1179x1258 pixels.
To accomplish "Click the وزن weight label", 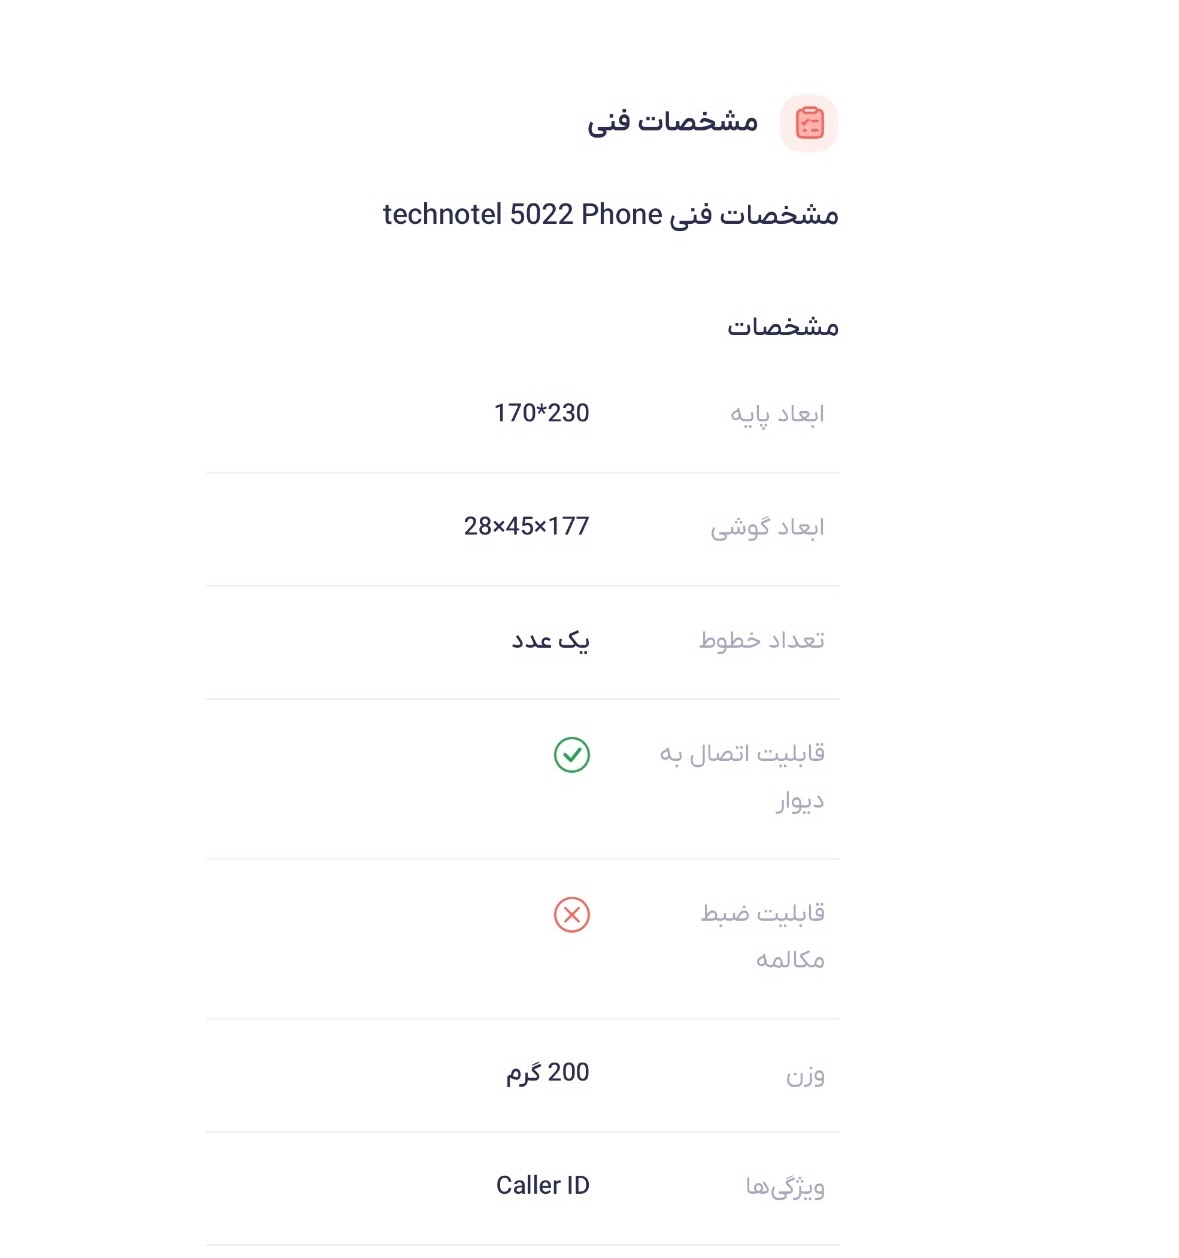I will [x=805, y=1076].
